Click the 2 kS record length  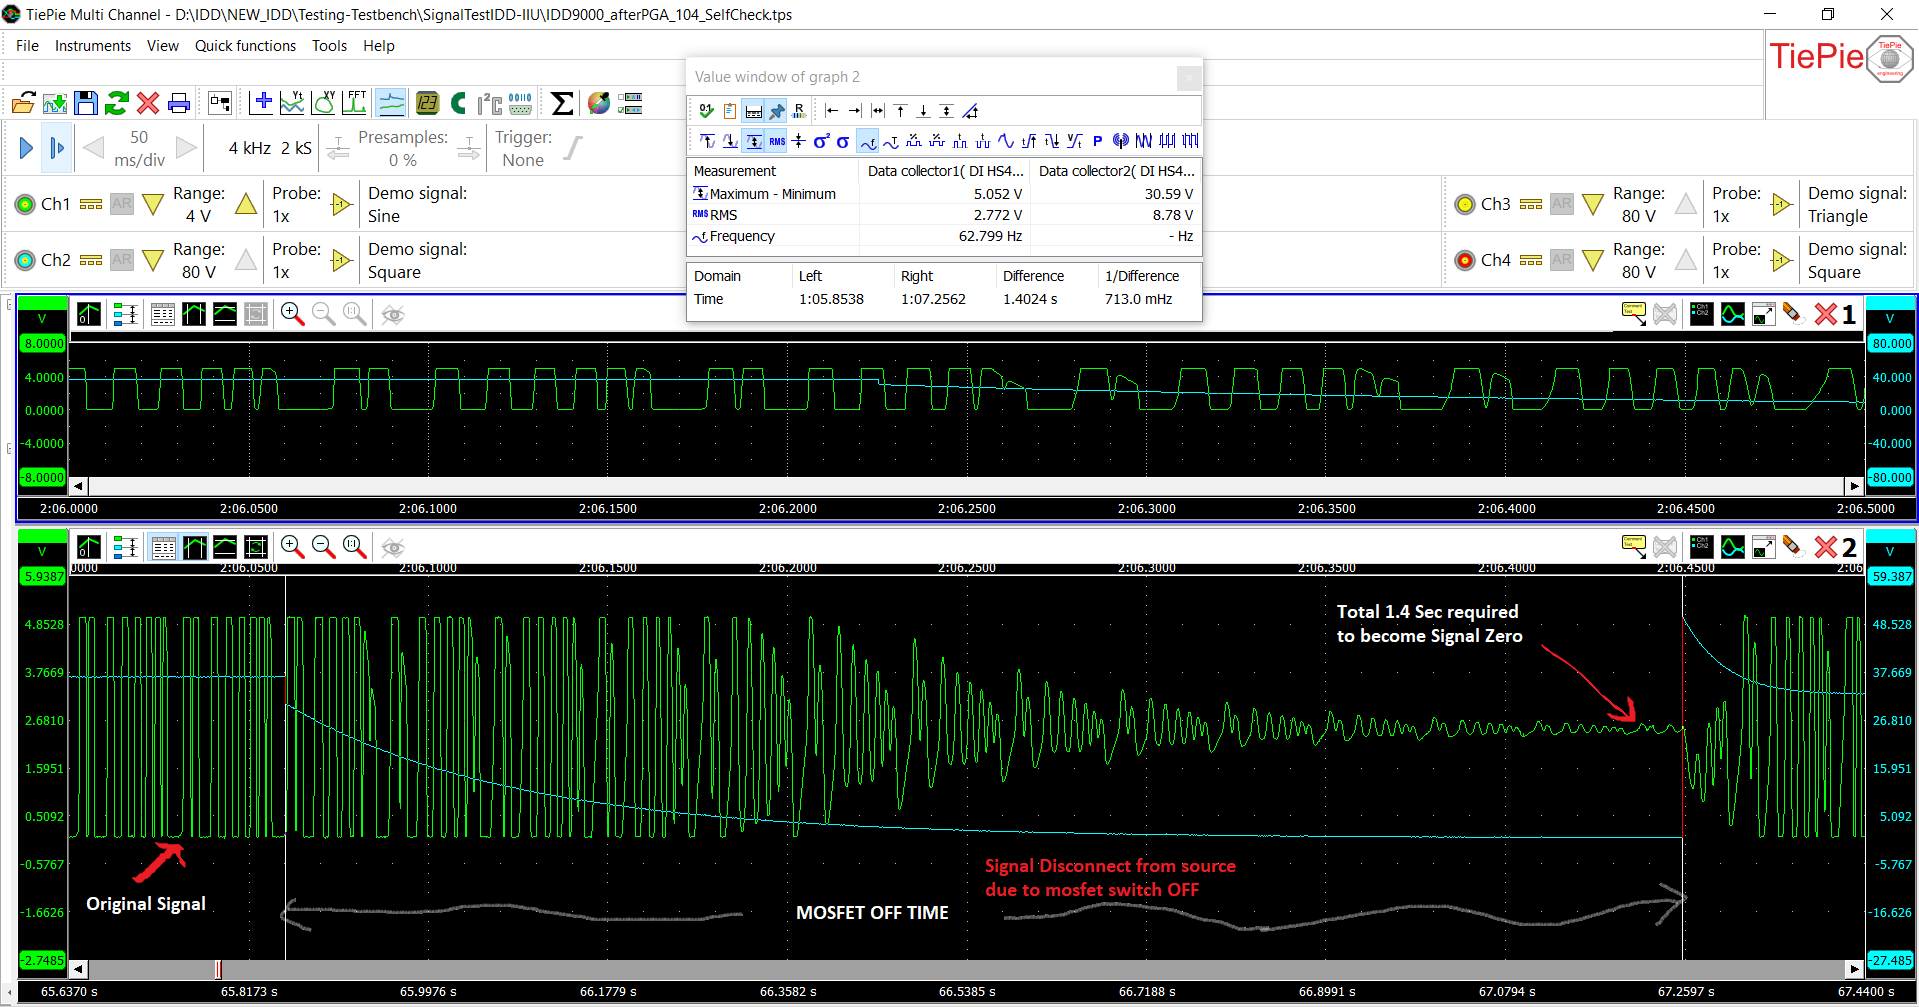pos(296,148)
